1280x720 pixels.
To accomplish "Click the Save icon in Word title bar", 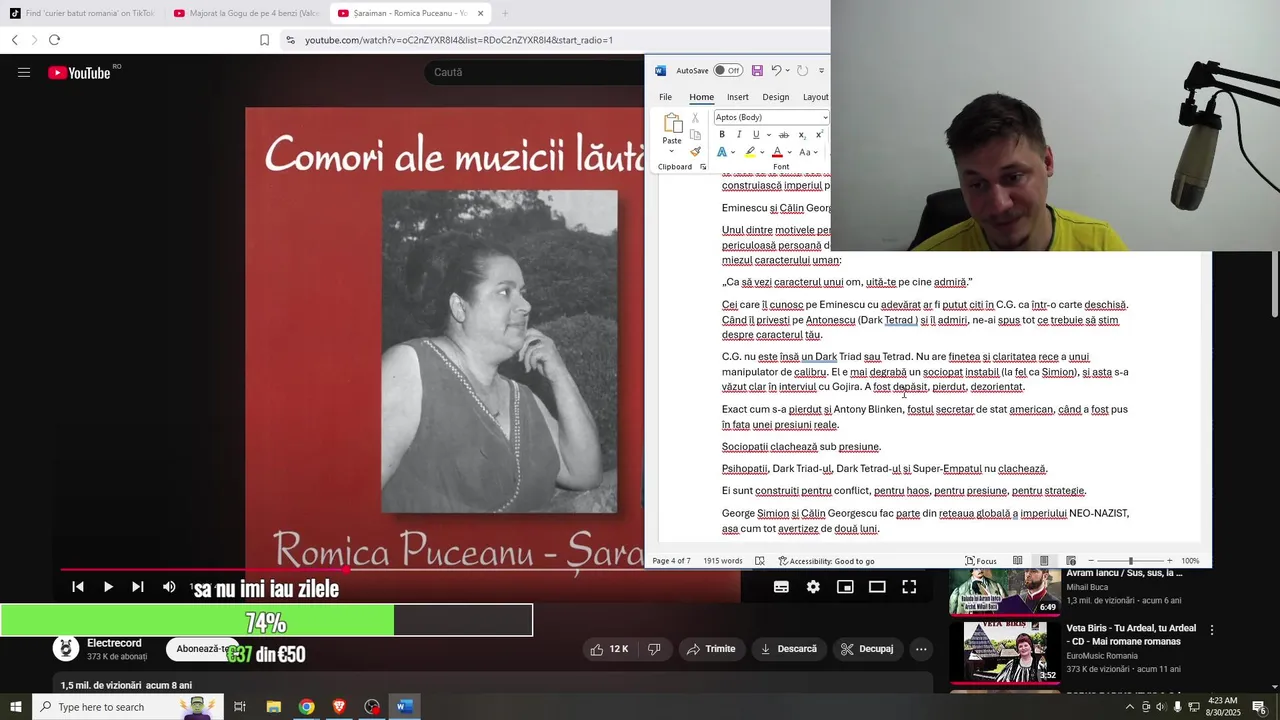I will pyautogui.click(x=757, y=71).
